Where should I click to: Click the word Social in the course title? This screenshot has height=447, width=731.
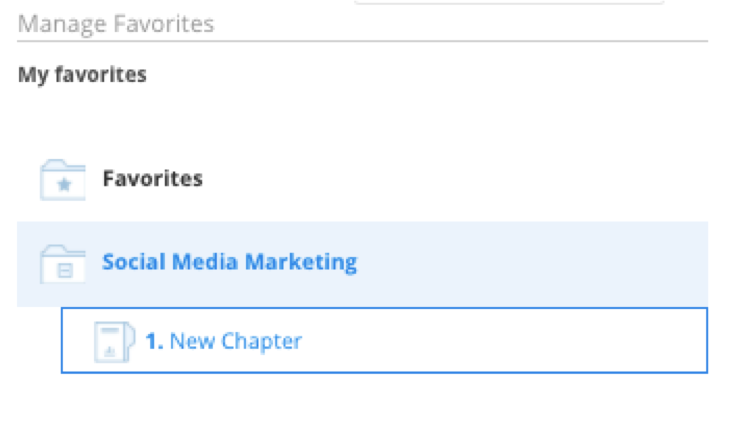click(134, 262)
